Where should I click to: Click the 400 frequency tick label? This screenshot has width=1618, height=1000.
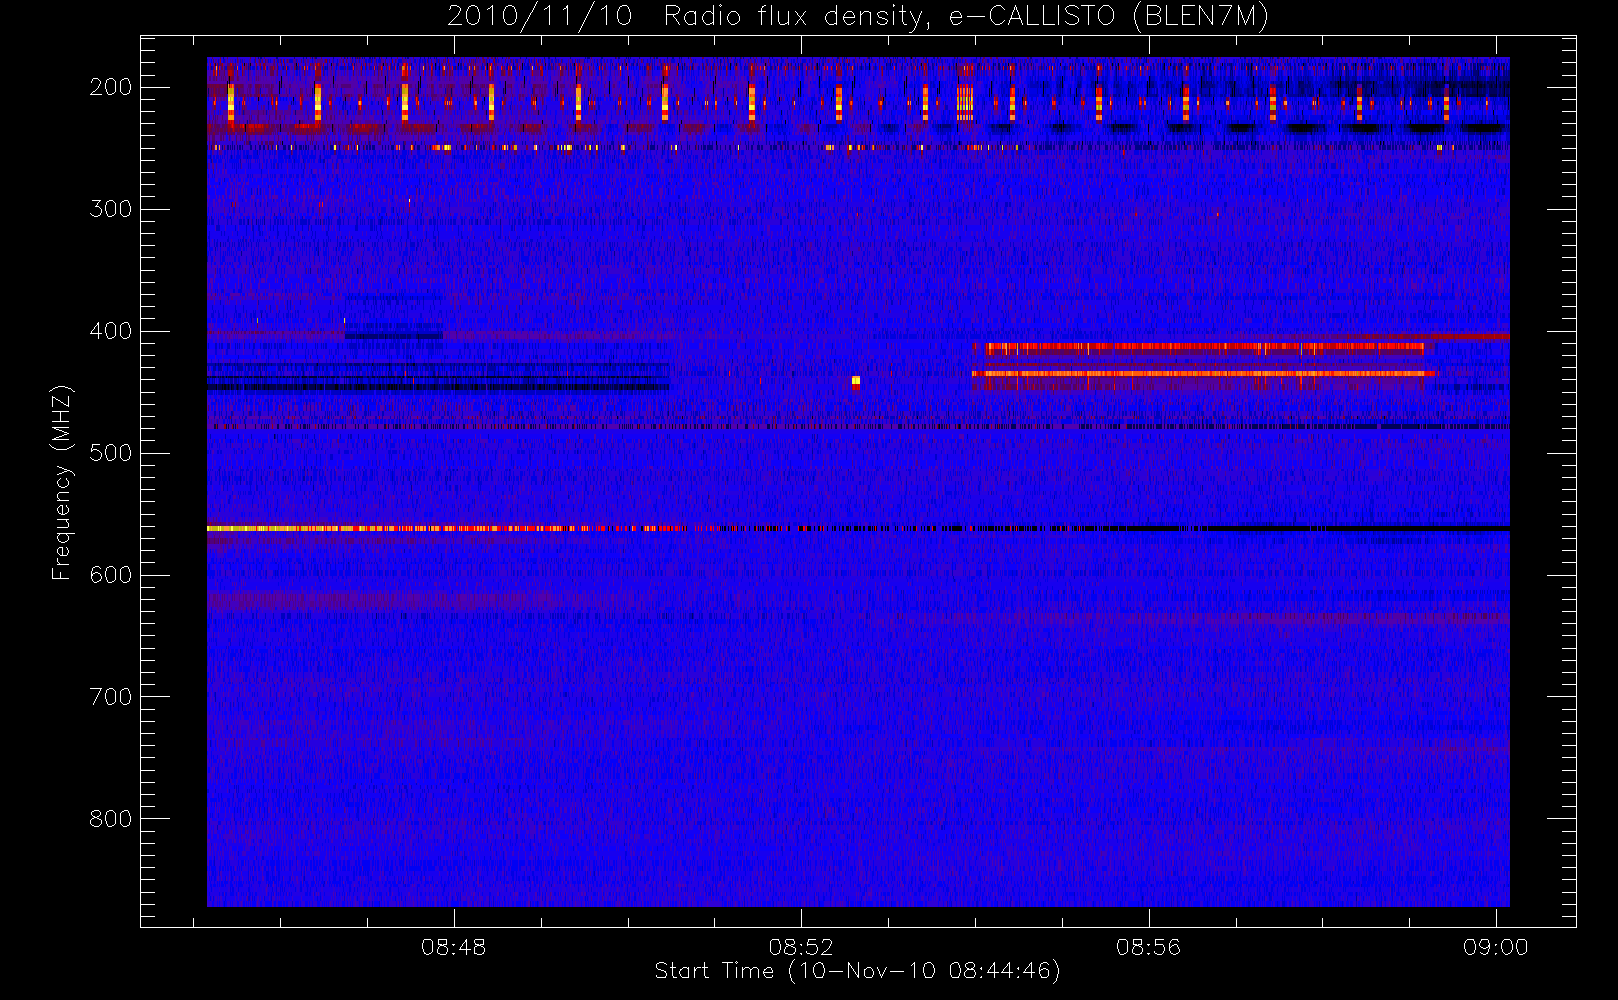coord(111,331)
